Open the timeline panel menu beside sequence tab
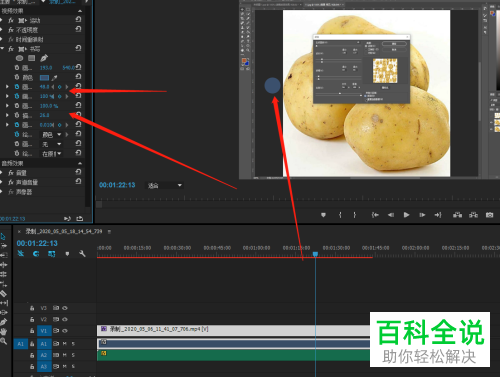The width and height of the screenshot is (500, 377). [x=109, y=231]
